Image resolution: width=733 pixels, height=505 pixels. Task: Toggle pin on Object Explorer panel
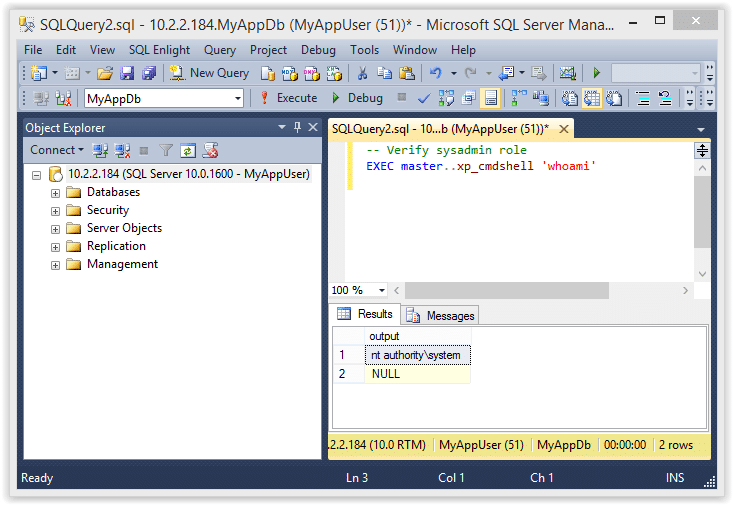[x=297, y=127]
